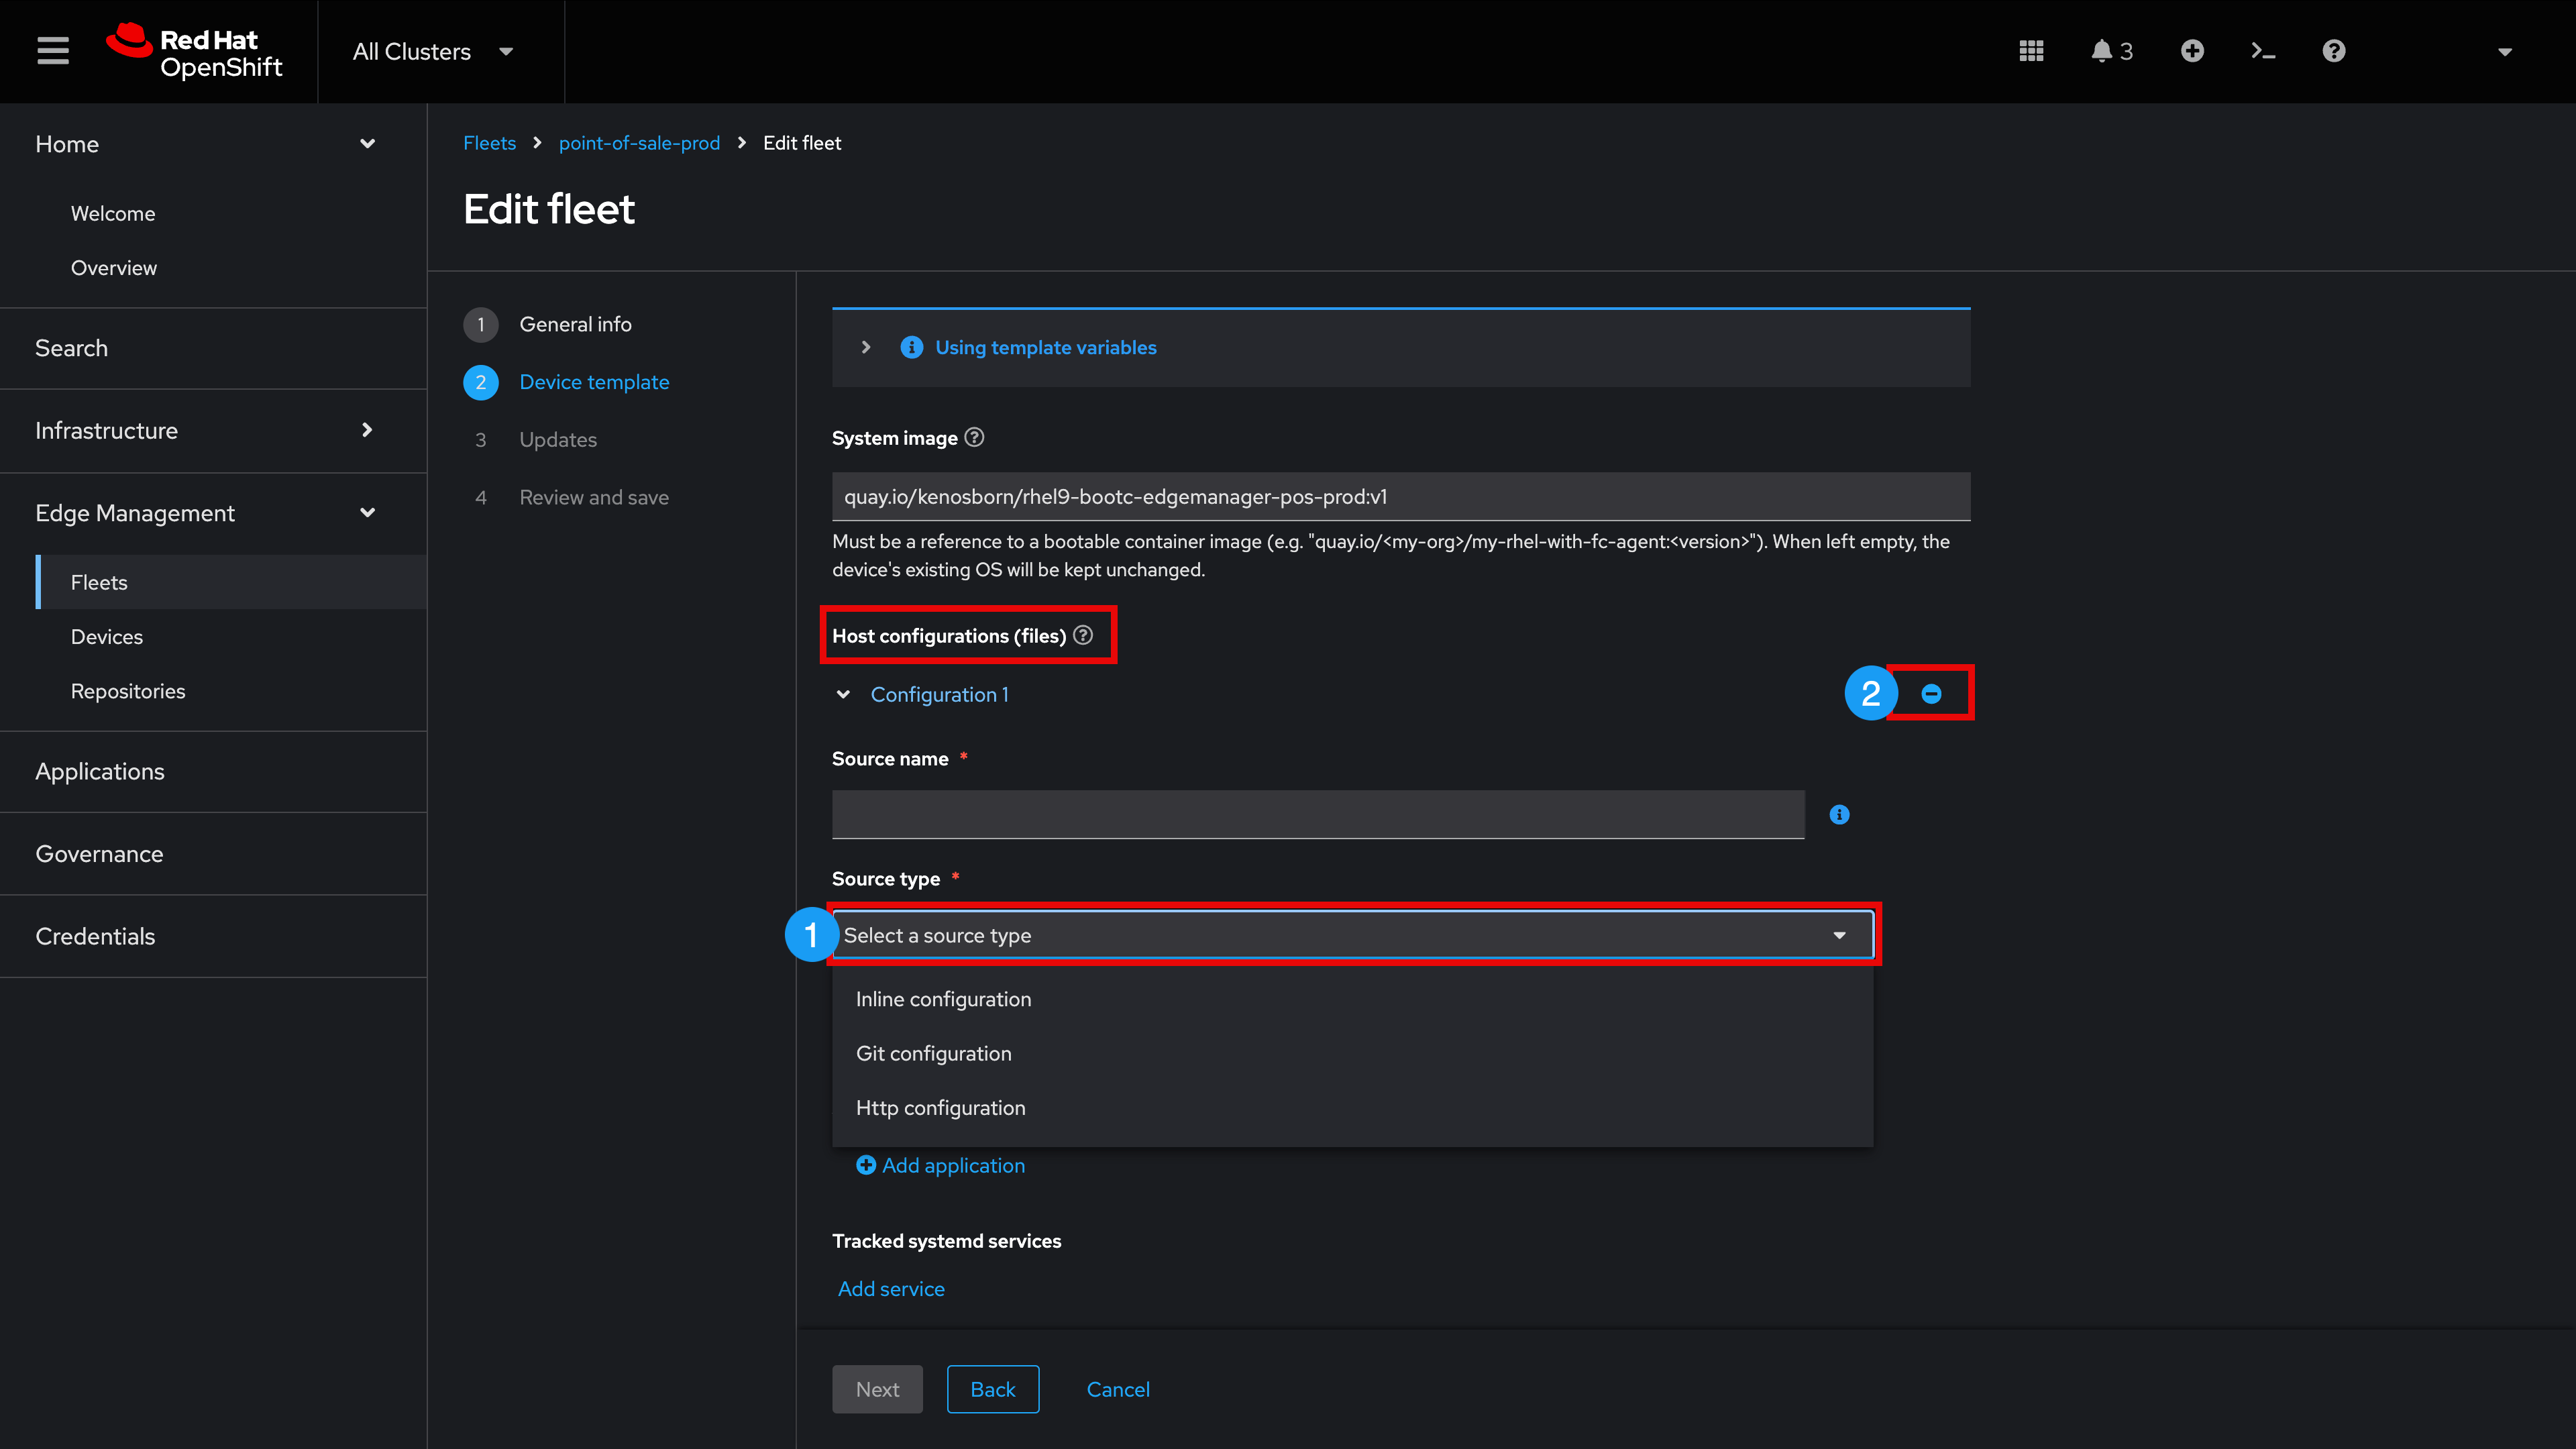Open the command line terminal icon
This screenshot has height=1449, width=2576.
point(2263,51)
